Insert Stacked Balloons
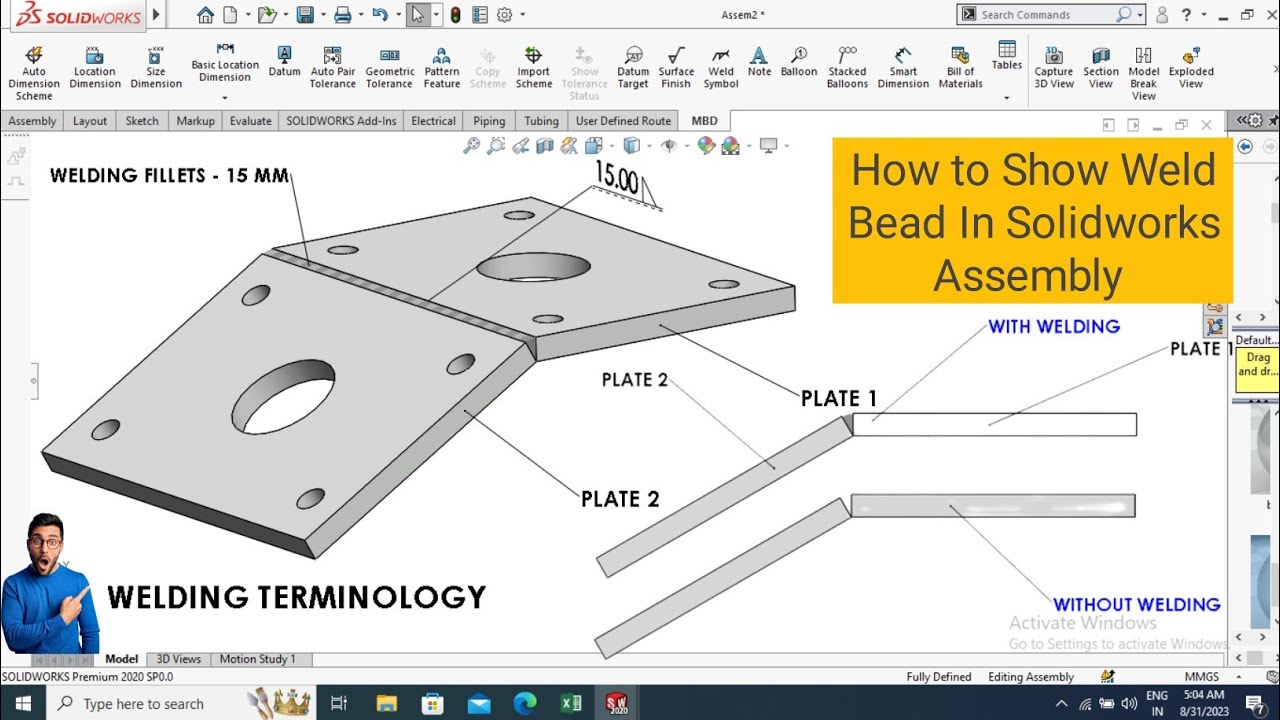 (847, 68)
